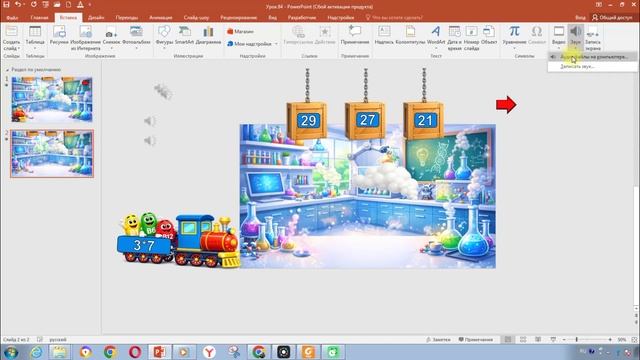Image resolution: width=640 pixels, height=360 pixels.
Task: Insert a chart (Диаграмма)
Action: (x=208, y=35)
